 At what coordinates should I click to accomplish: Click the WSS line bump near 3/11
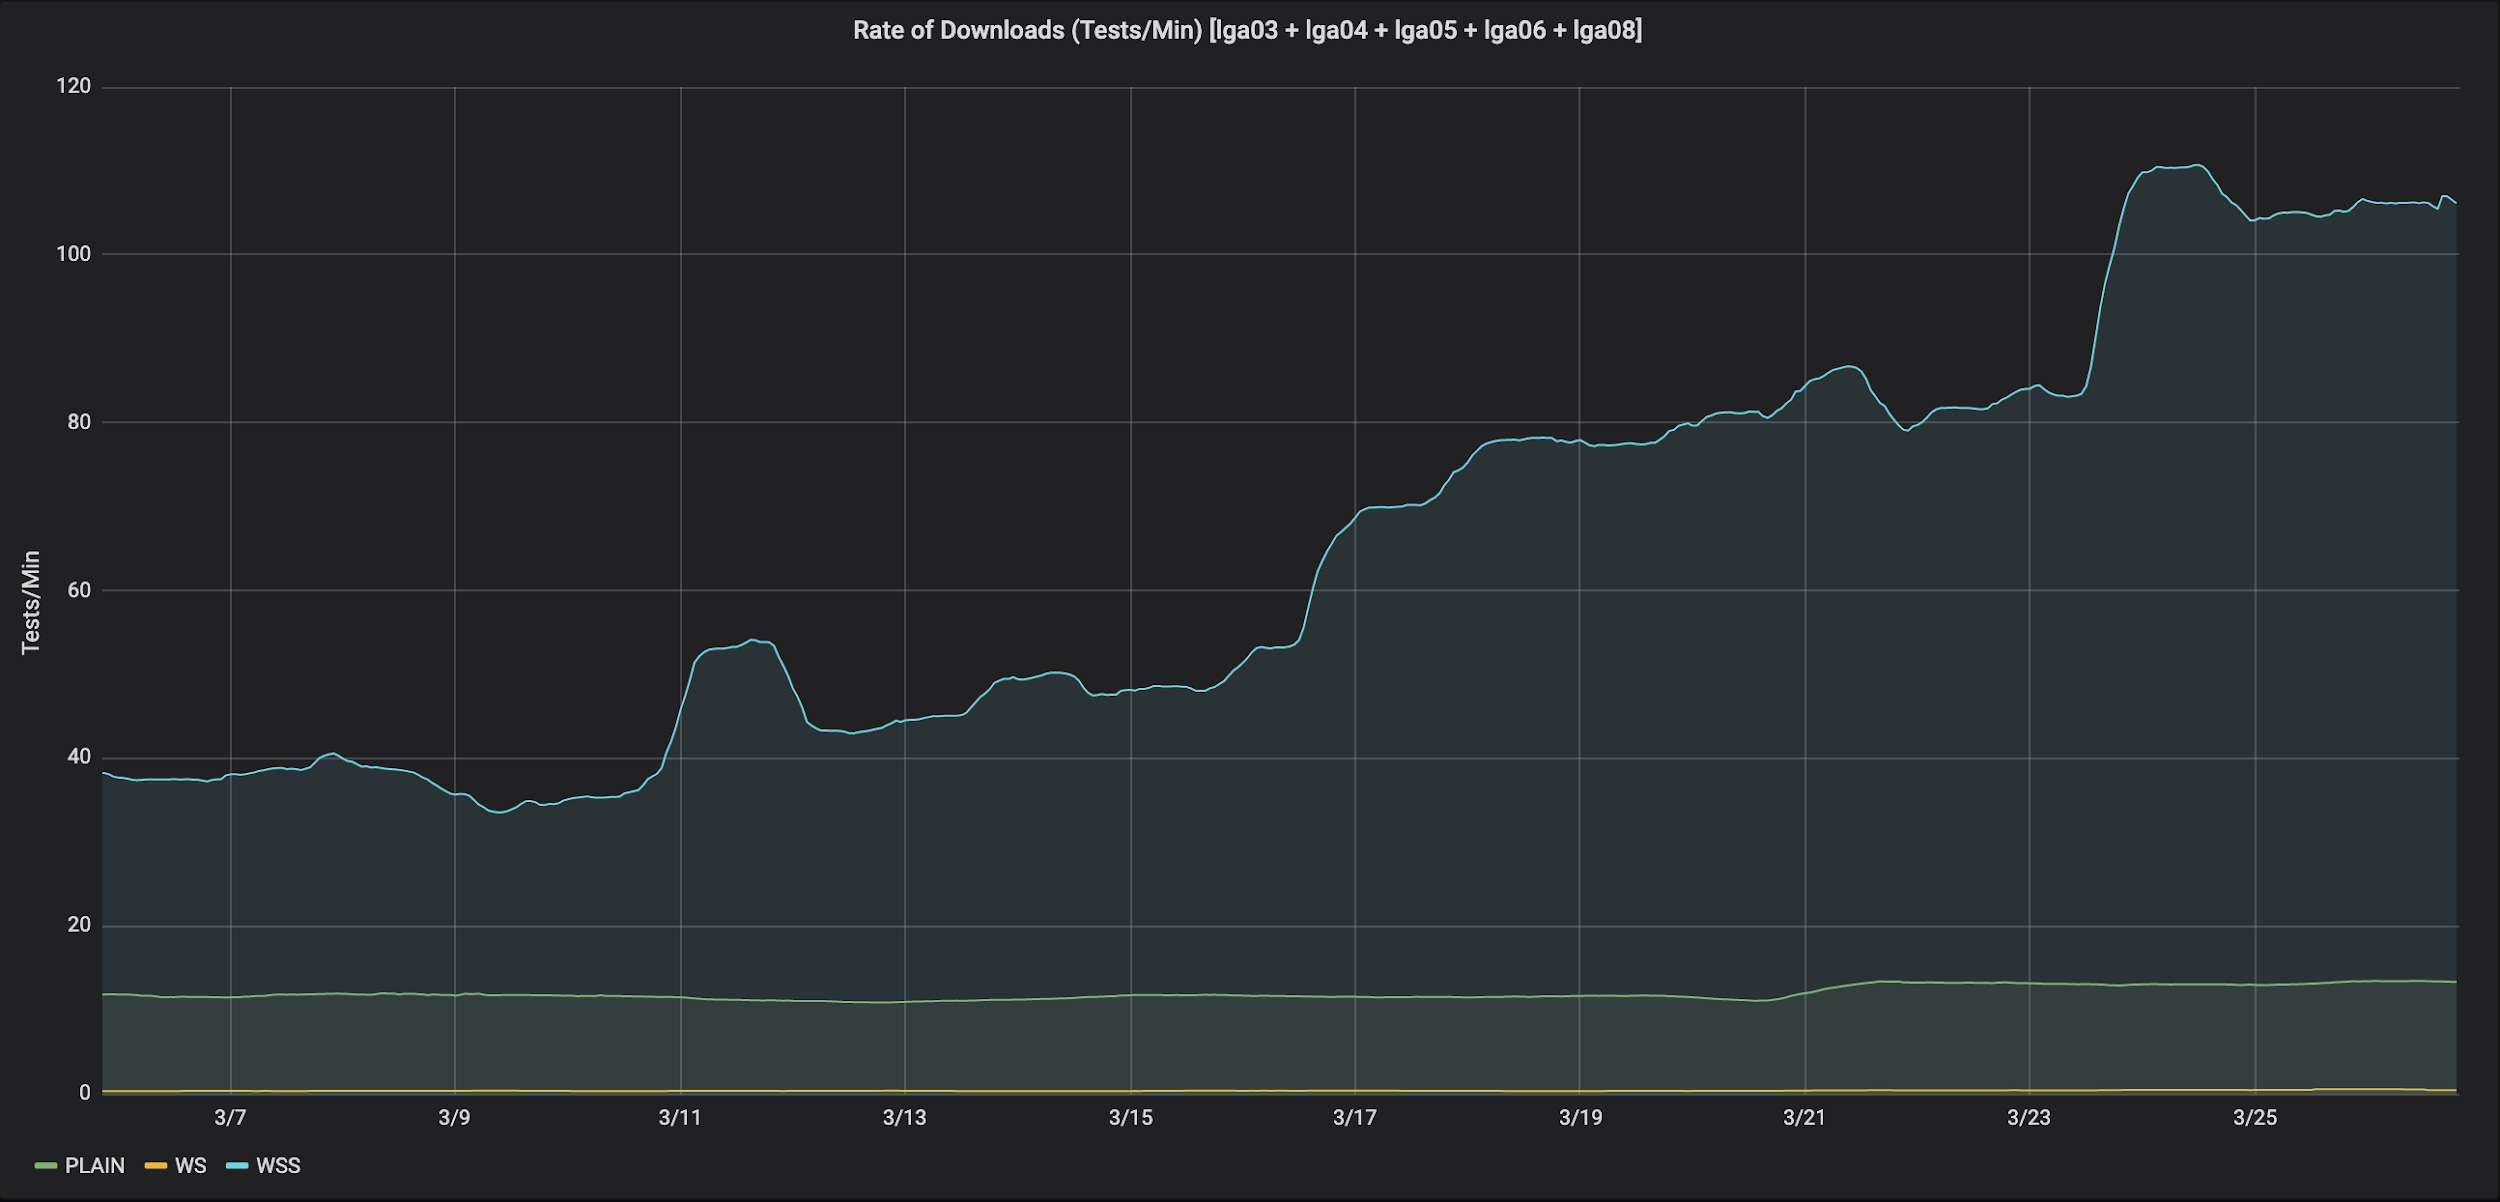752,640
